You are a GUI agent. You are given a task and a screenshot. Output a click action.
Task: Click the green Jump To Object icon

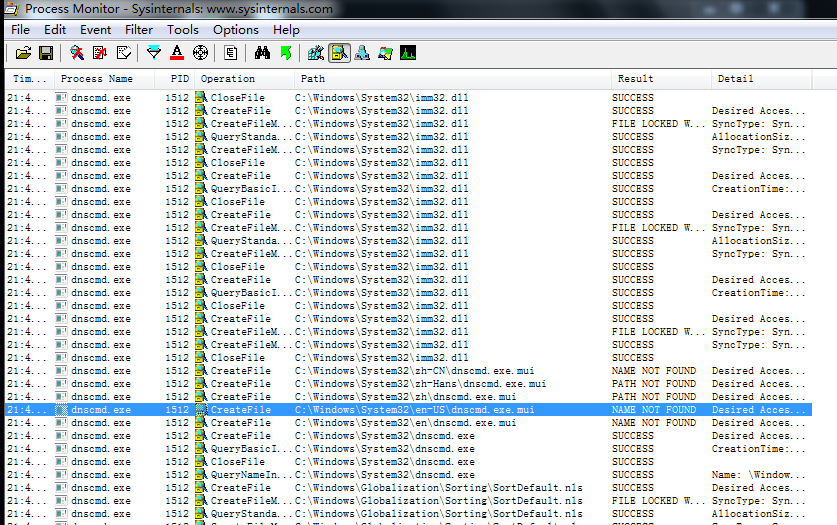[x=286, y=53]
